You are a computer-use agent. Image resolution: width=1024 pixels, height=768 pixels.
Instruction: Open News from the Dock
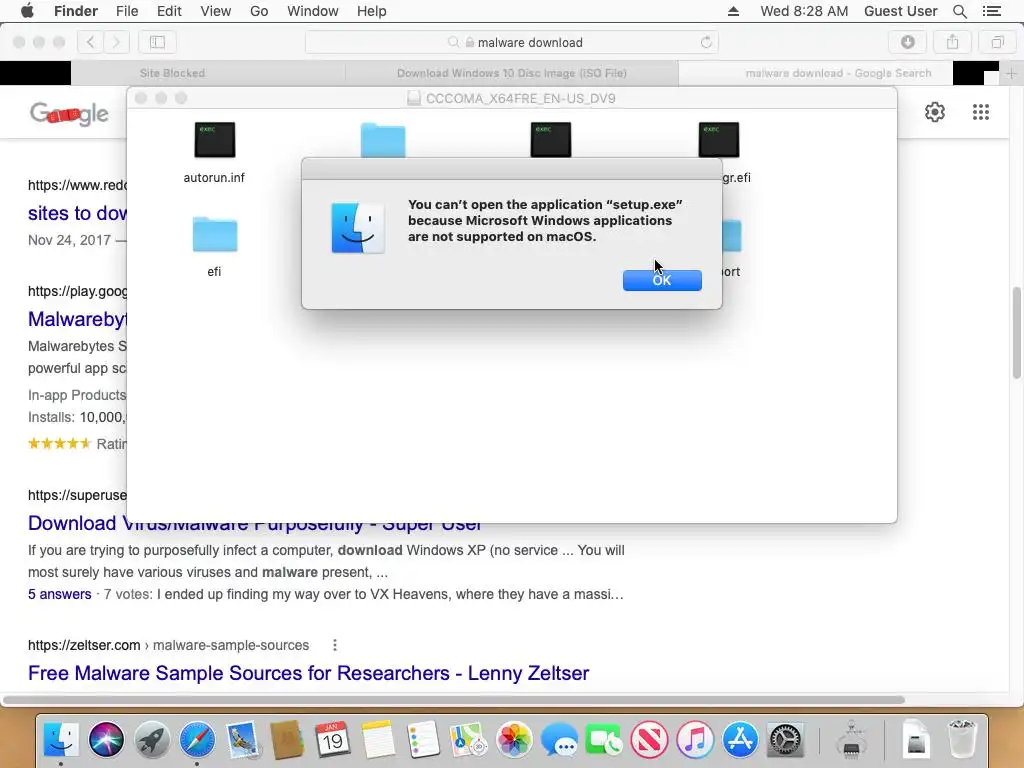(649, 740)
